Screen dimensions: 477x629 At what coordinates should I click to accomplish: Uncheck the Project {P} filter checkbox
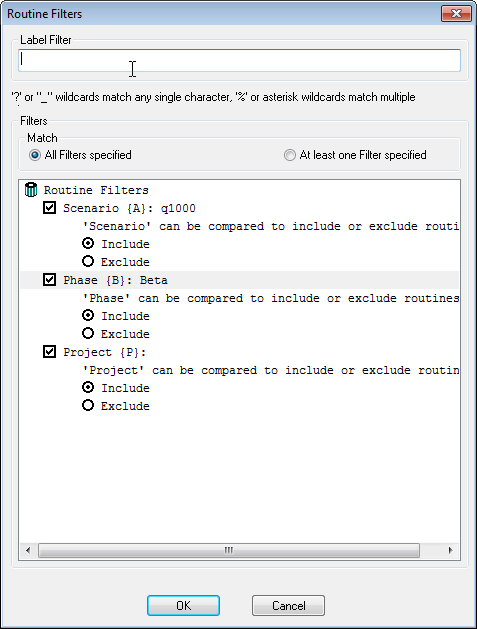point(49,352)
